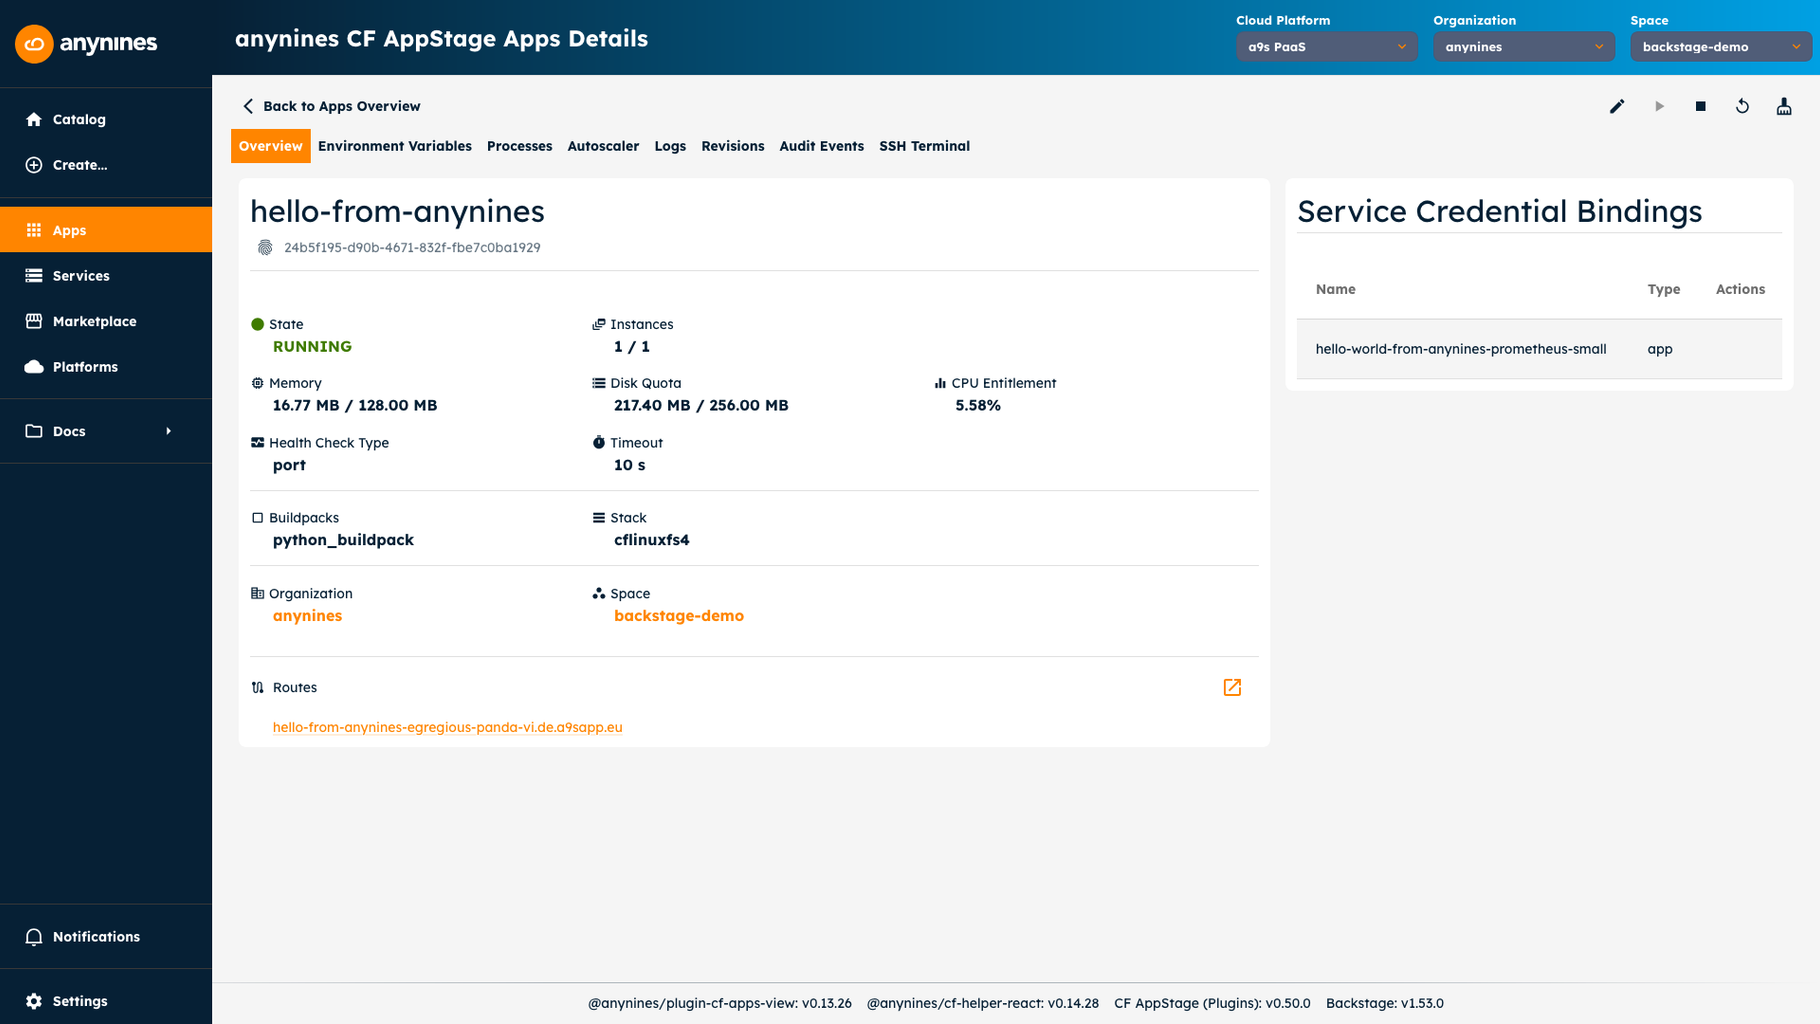Click the RUNNING state value

point(312,347)
